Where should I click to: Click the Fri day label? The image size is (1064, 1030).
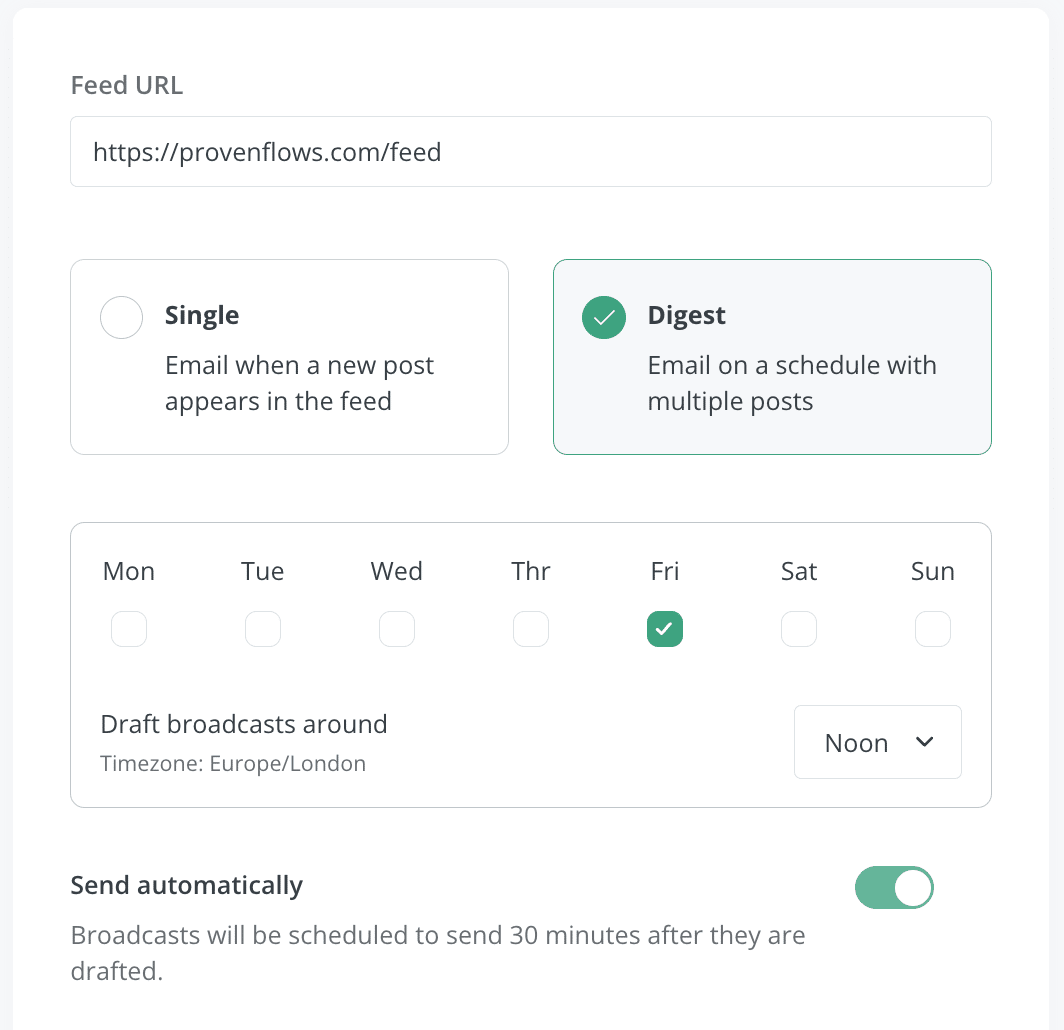[665, 571]
